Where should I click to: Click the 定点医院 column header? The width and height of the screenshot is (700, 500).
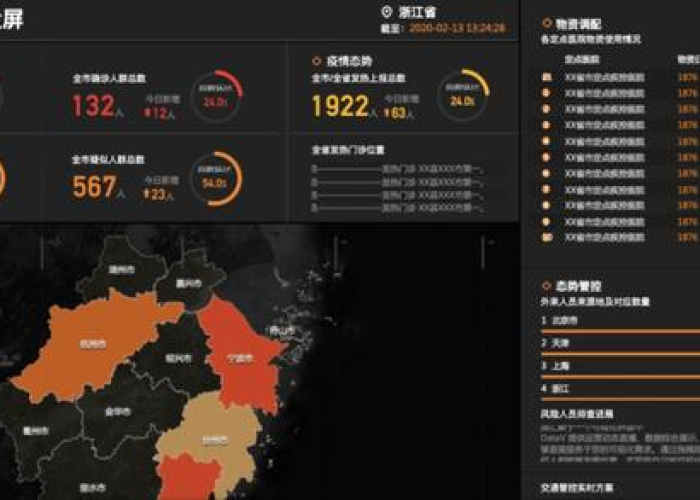click(582, 59)
